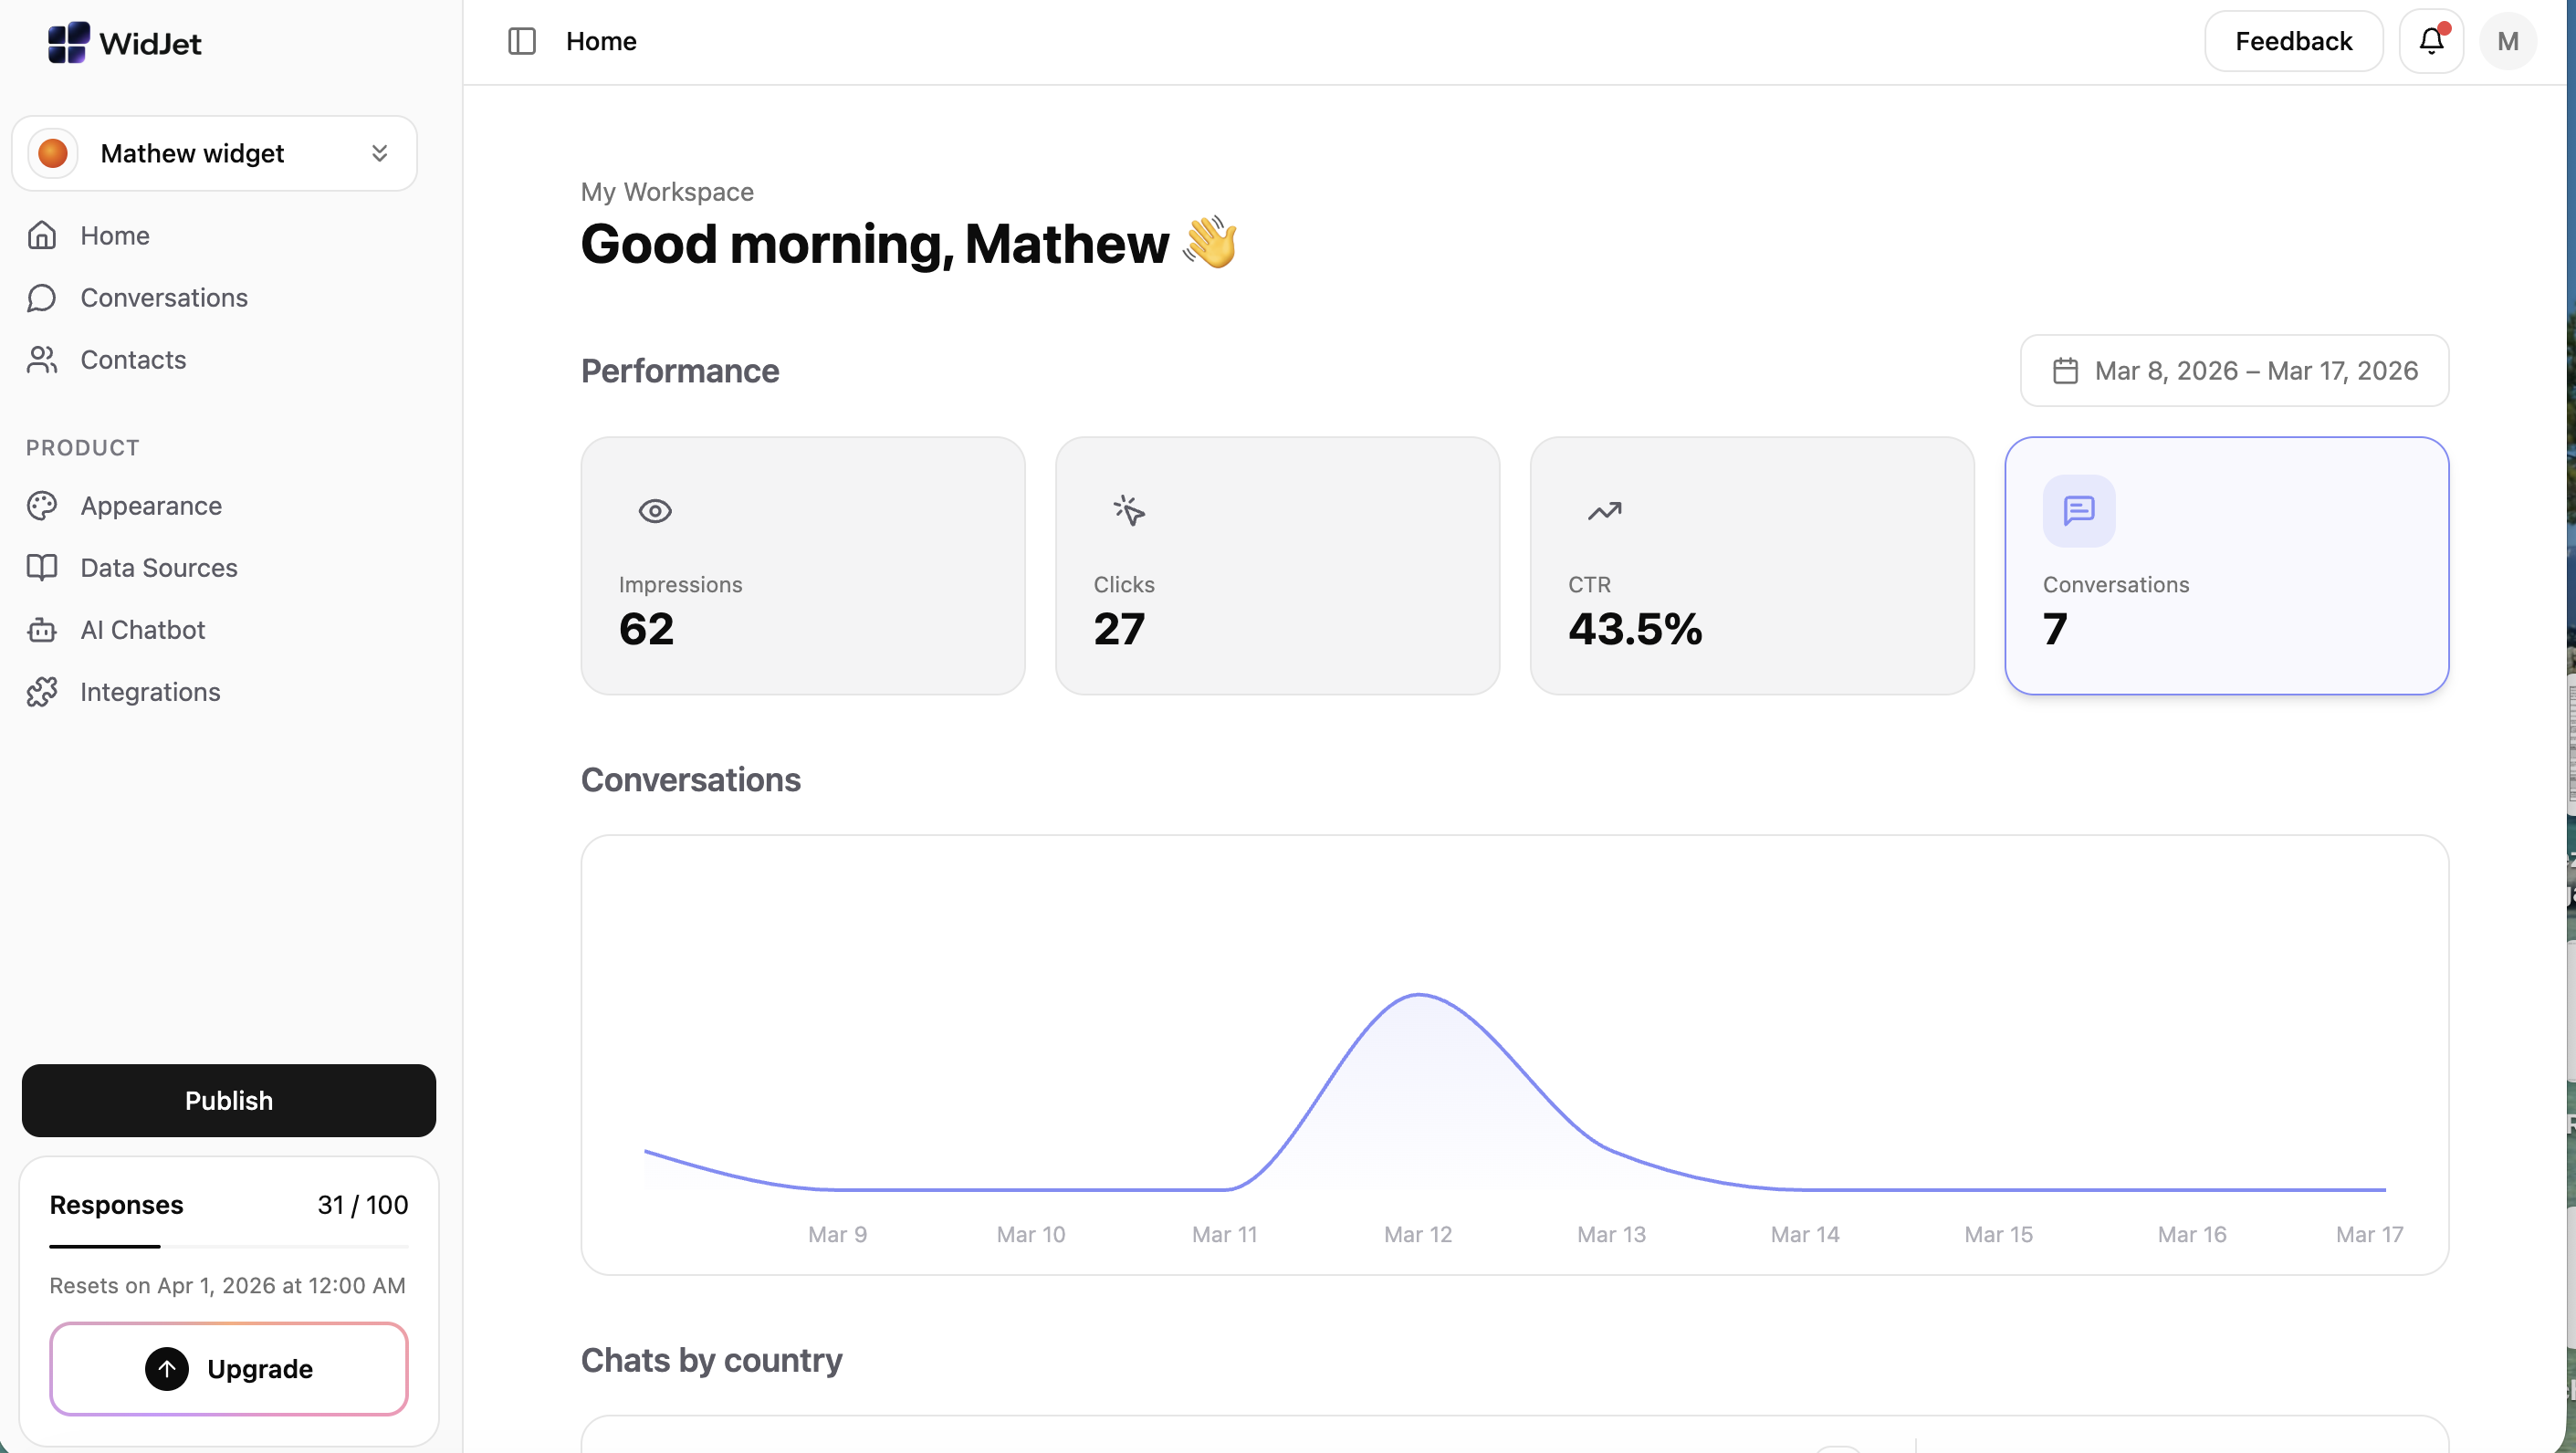Click the Integrations puzzle icon

tap(42, 692)
